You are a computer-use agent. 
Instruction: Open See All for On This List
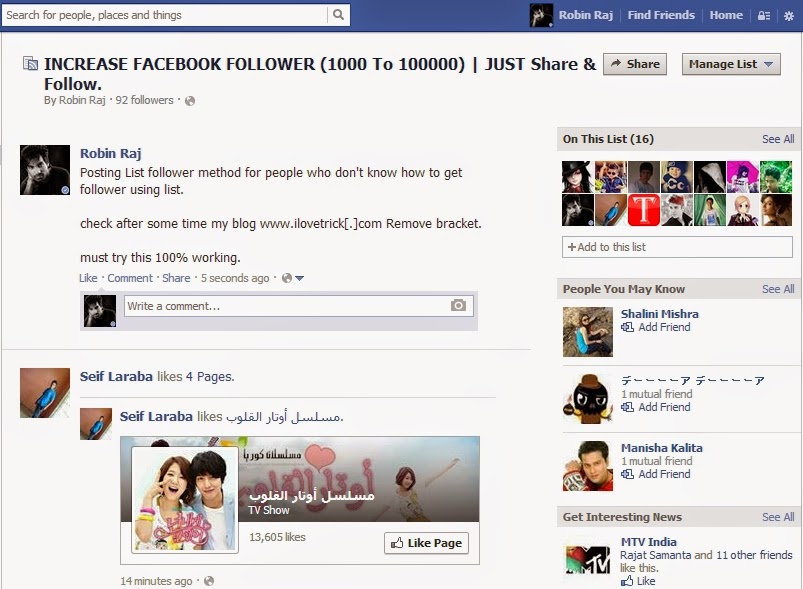tap(778, 139)
